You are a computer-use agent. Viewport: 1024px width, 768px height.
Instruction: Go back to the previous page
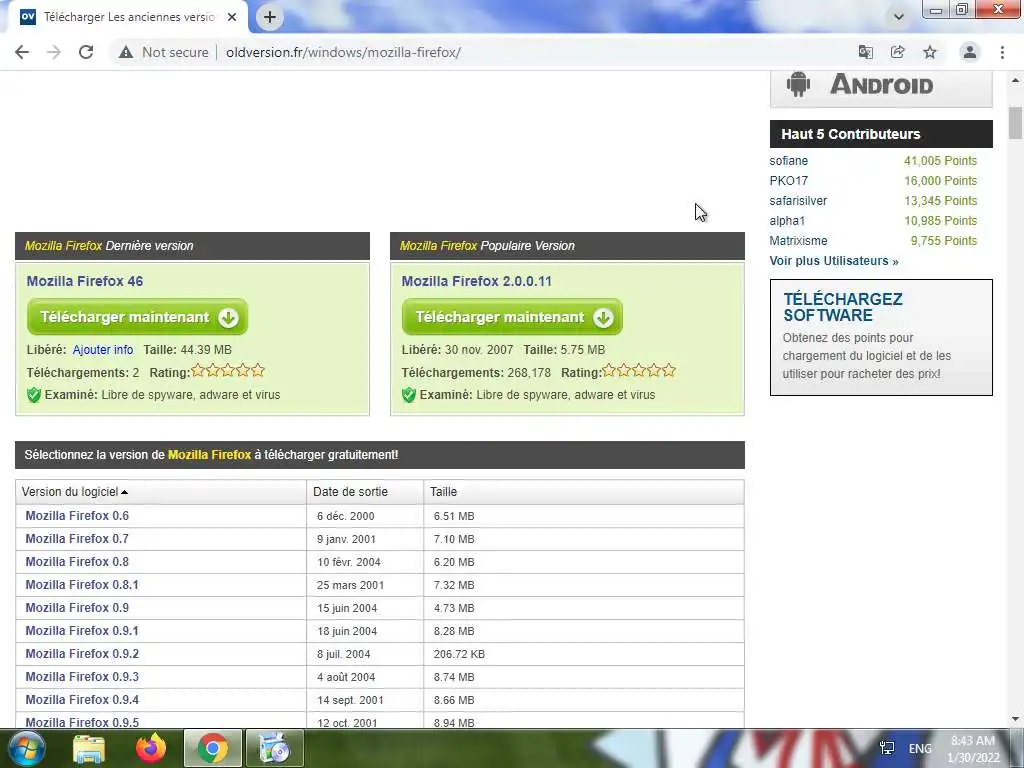tap(22, 52)
